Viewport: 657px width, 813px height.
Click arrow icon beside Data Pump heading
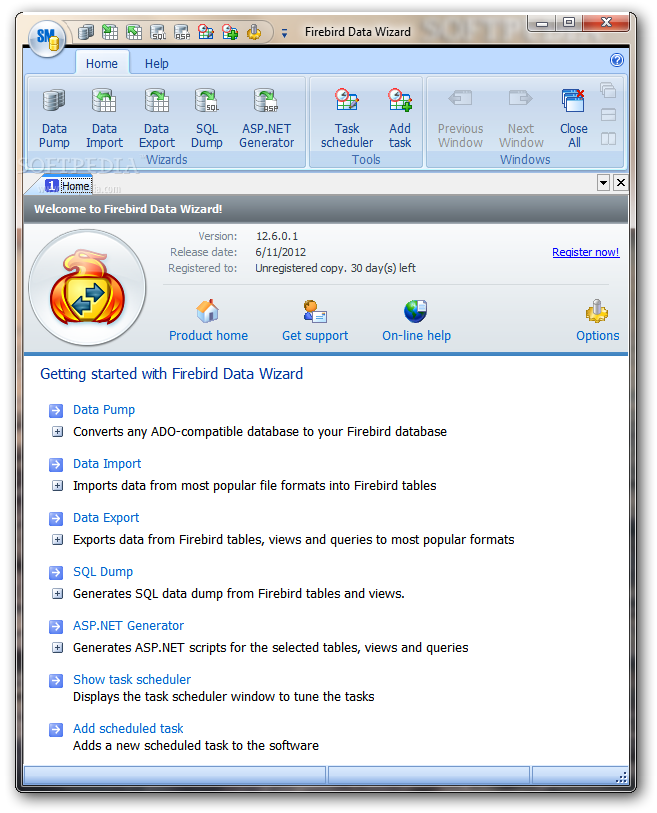point(56,411)
